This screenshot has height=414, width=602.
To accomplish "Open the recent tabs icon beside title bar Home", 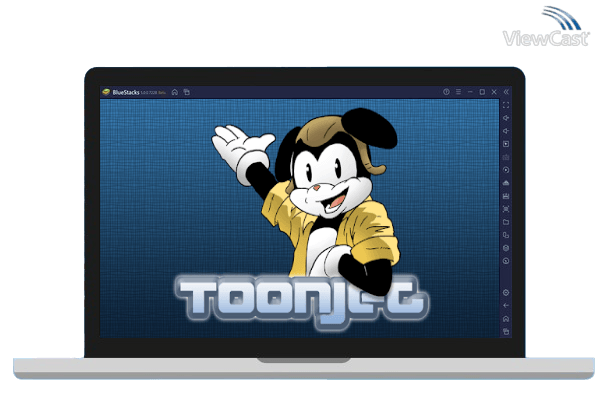I will coord(187,92).
